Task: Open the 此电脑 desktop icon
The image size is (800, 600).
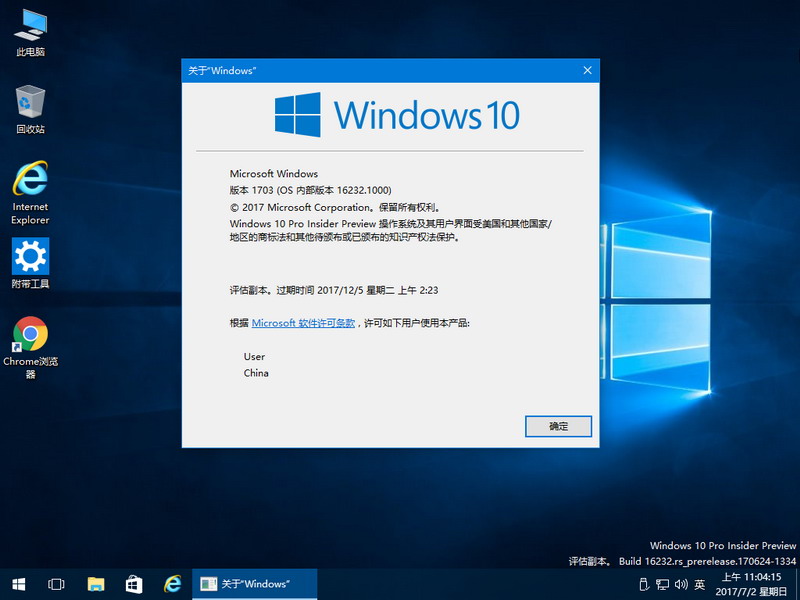Action: click(30, 33)
